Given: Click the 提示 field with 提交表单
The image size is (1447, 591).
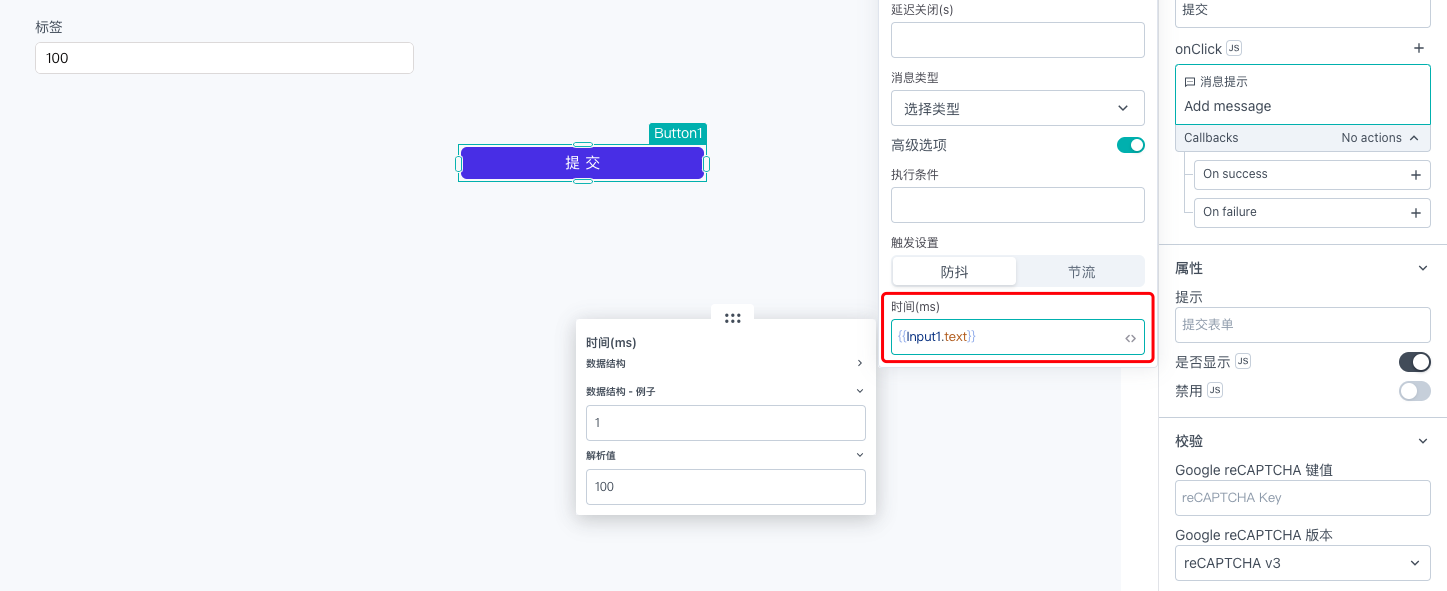Looking at the screenshot, I should pos(1302,325).
